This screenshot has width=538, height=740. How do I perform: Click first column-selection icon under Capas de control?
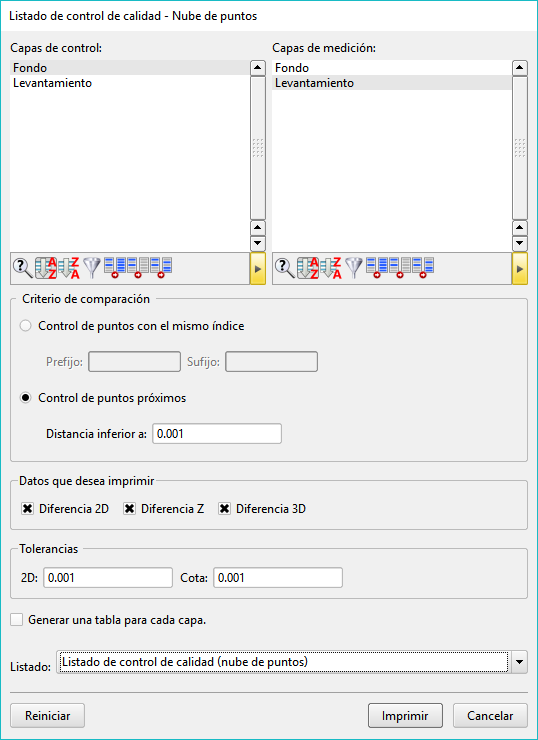tap(115, 268)
